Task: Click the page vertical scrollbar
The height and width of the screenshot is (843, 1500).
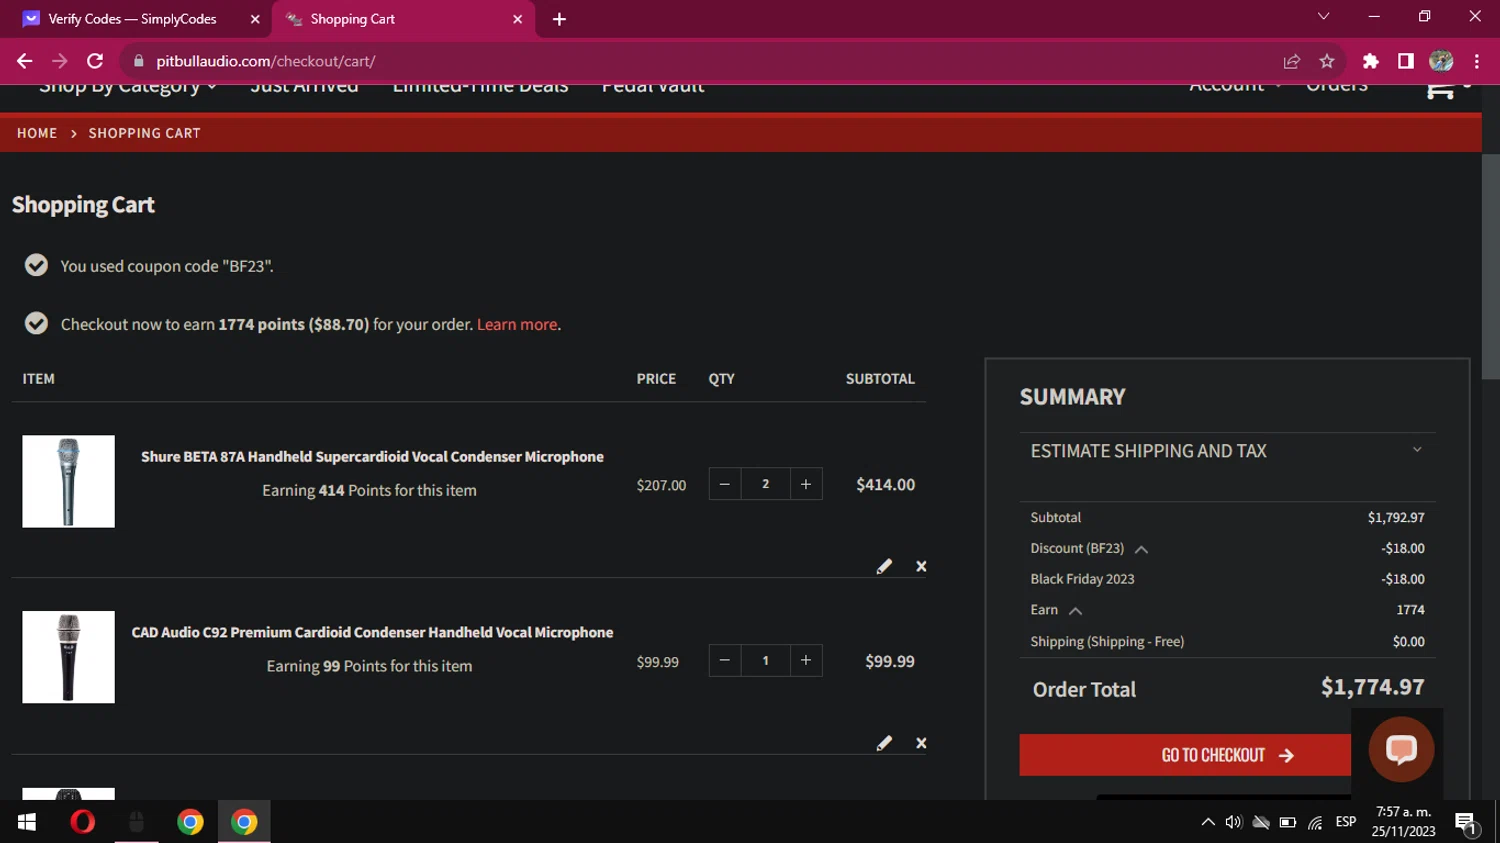Action: coord(1490,268)
